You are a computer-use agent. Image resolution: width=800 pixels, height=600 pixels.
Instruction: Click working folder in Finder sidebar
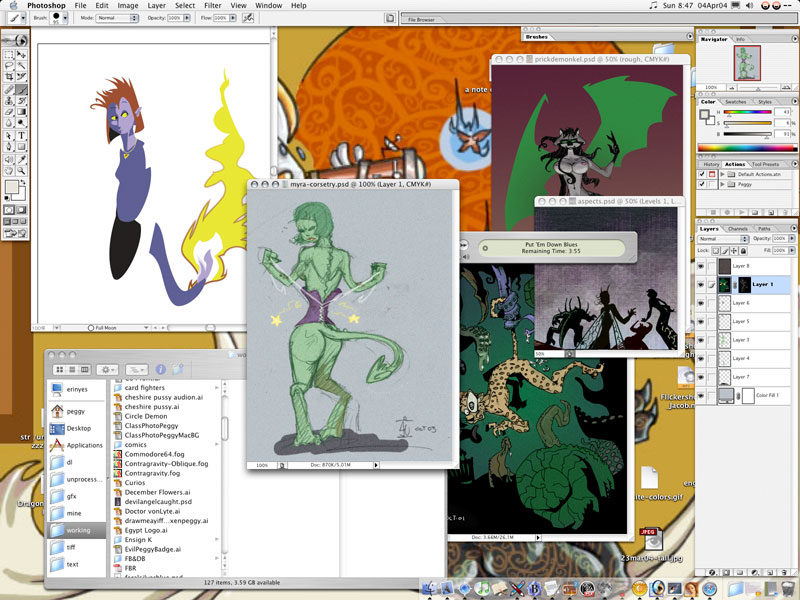tap(78, 530)
